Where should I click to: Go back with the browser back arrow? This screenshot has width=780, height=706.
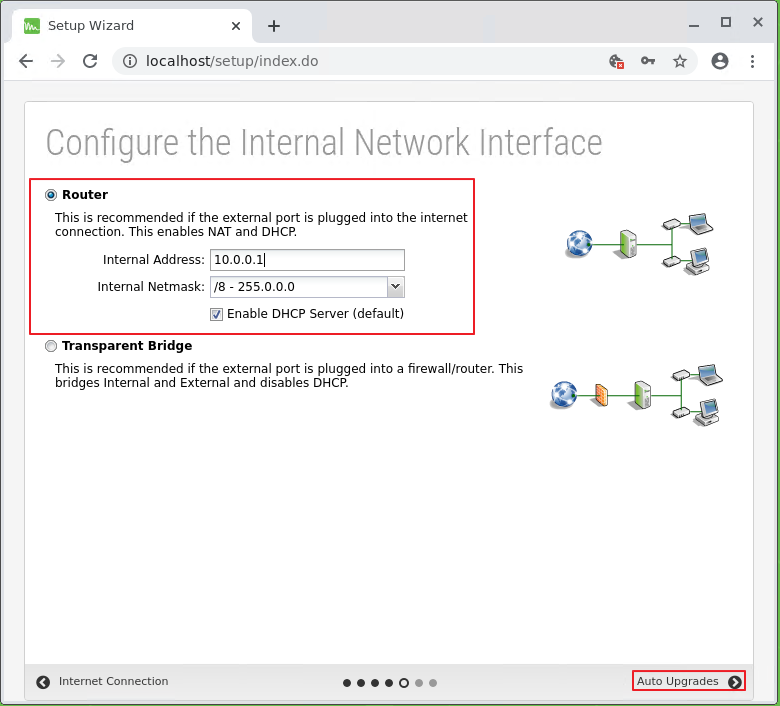26,61
